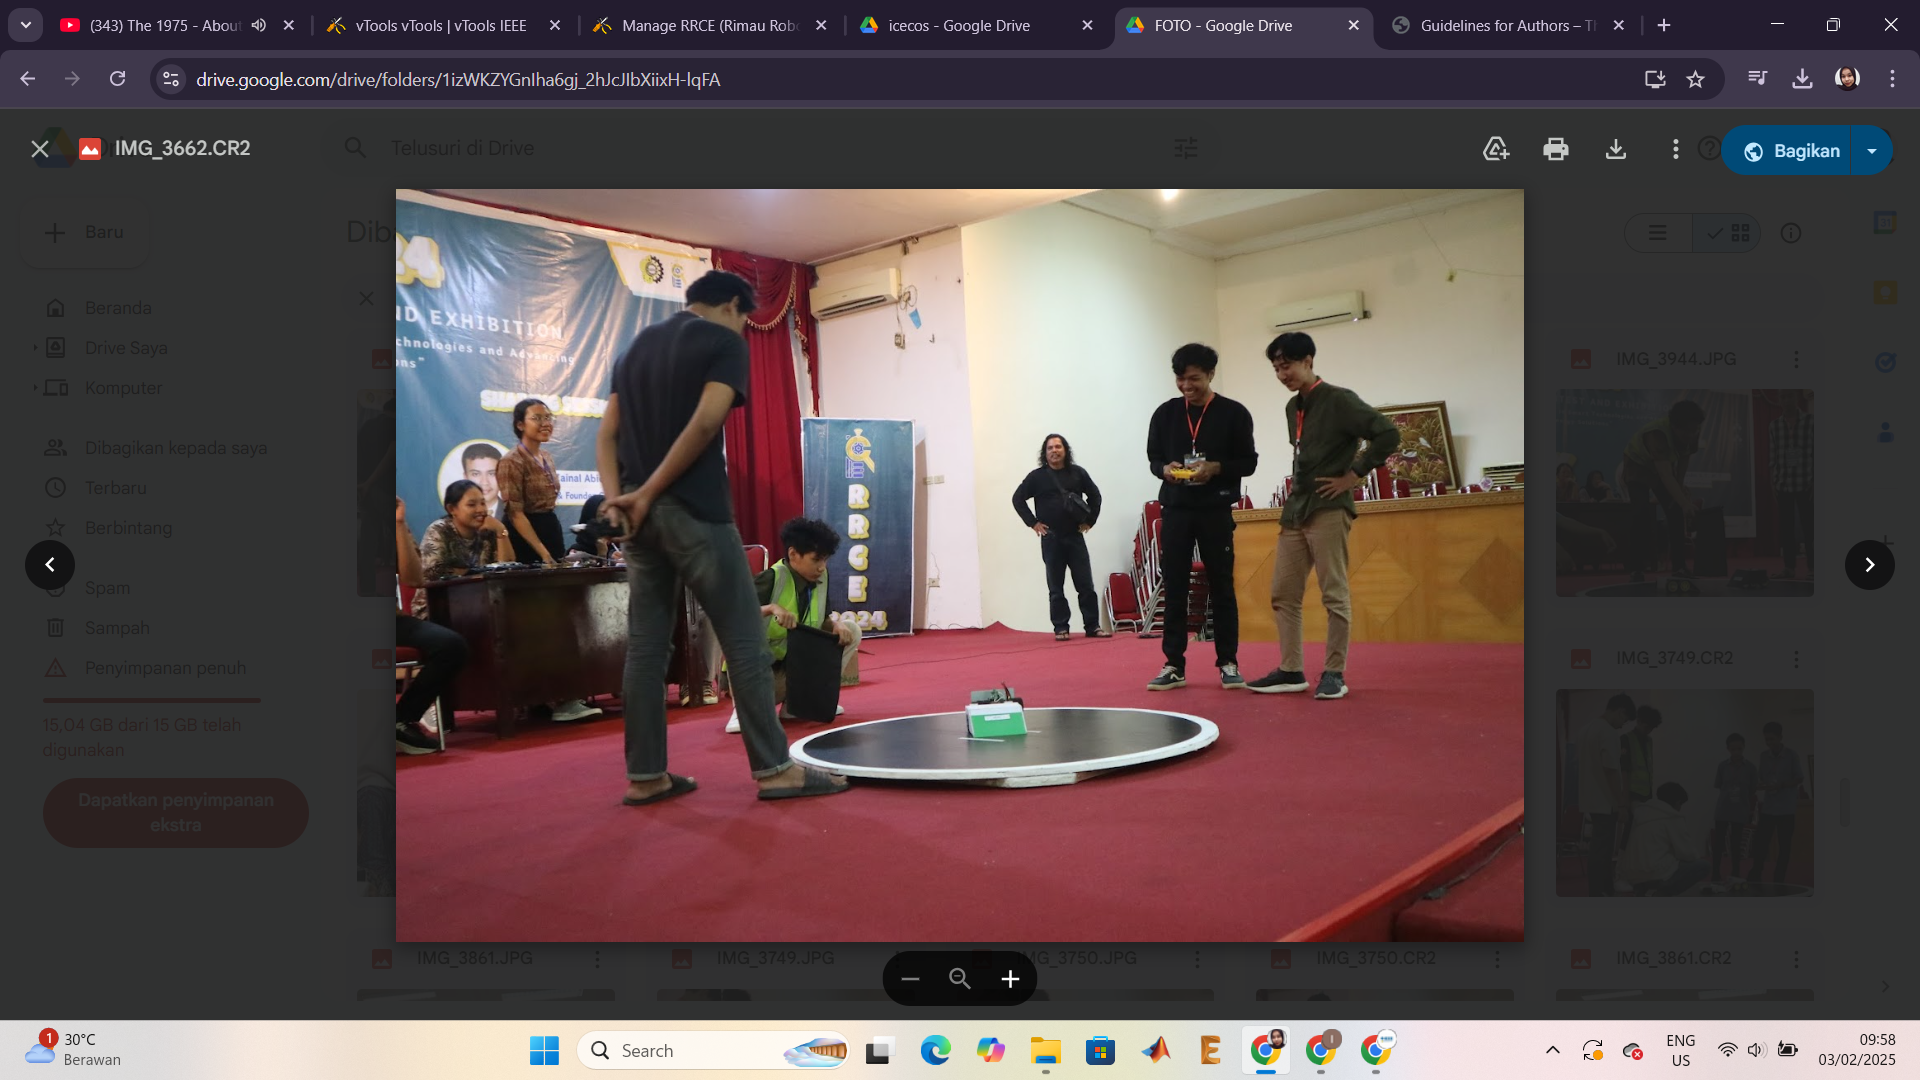The width and height of the screenshot is (1920, 1080).
Task: Launch Microsoft Edge from taskbar
Action: 935,1051
